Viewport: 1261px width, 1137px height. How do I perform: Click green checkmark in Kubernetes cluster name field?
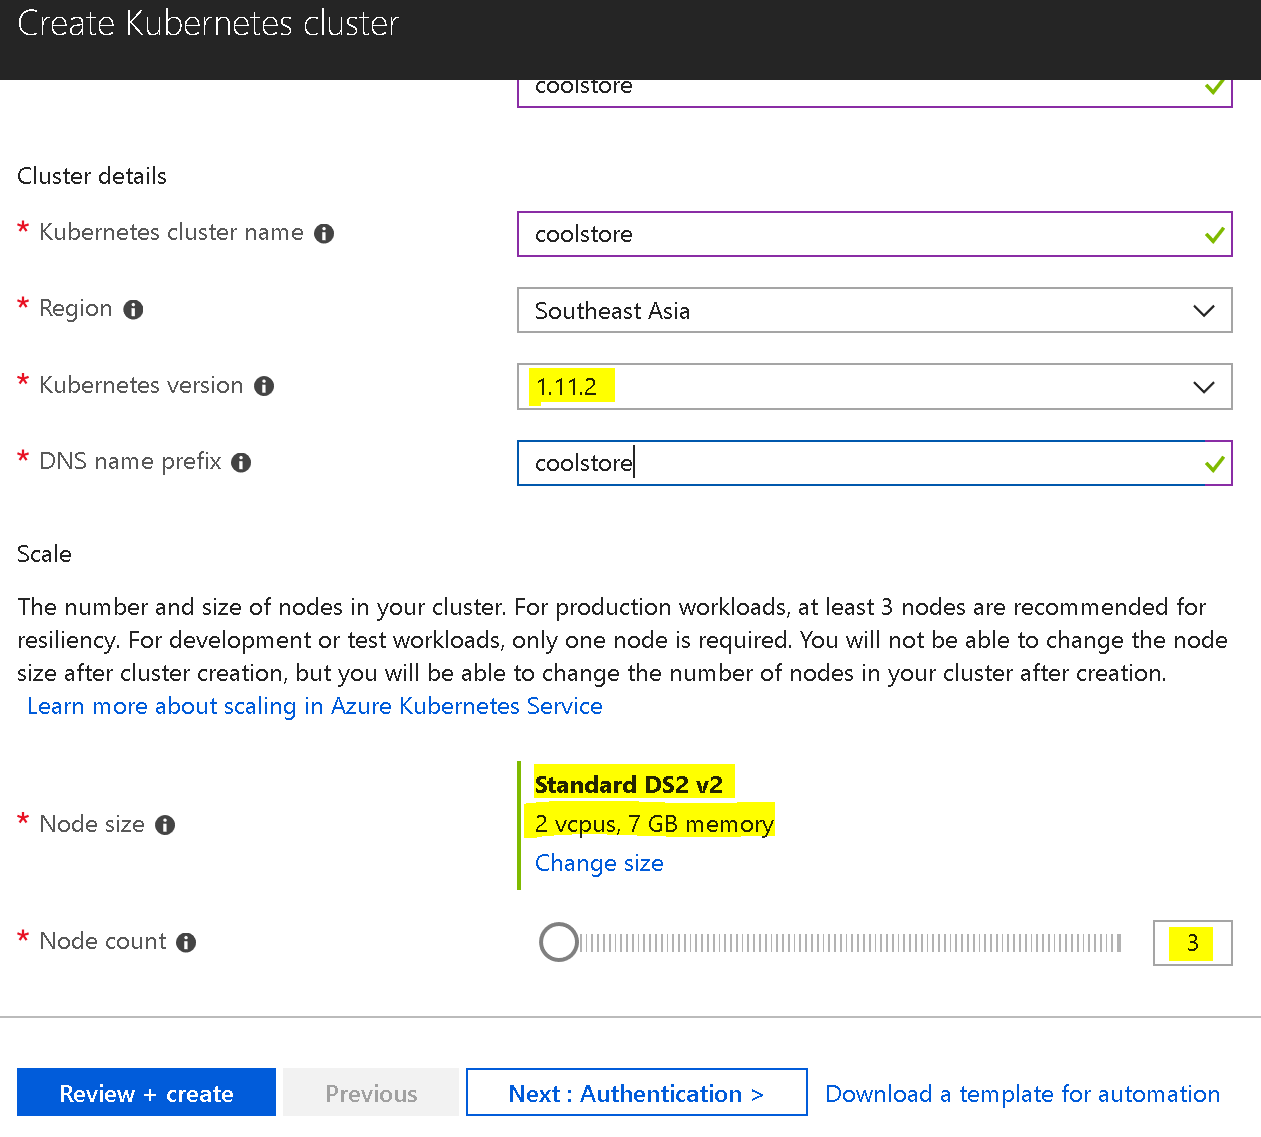[1214, 235]
